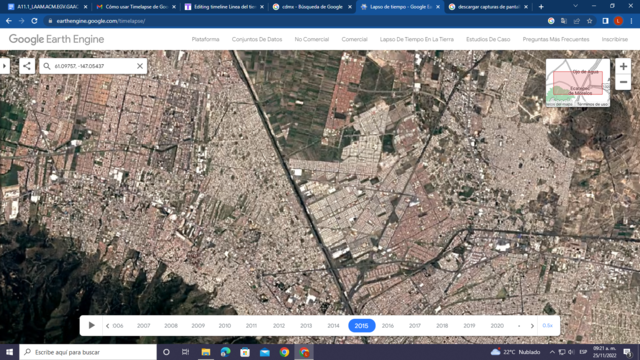Go to next timeline years arrow
This screenshot has height=360, width=640.
(x=532, y=326)
